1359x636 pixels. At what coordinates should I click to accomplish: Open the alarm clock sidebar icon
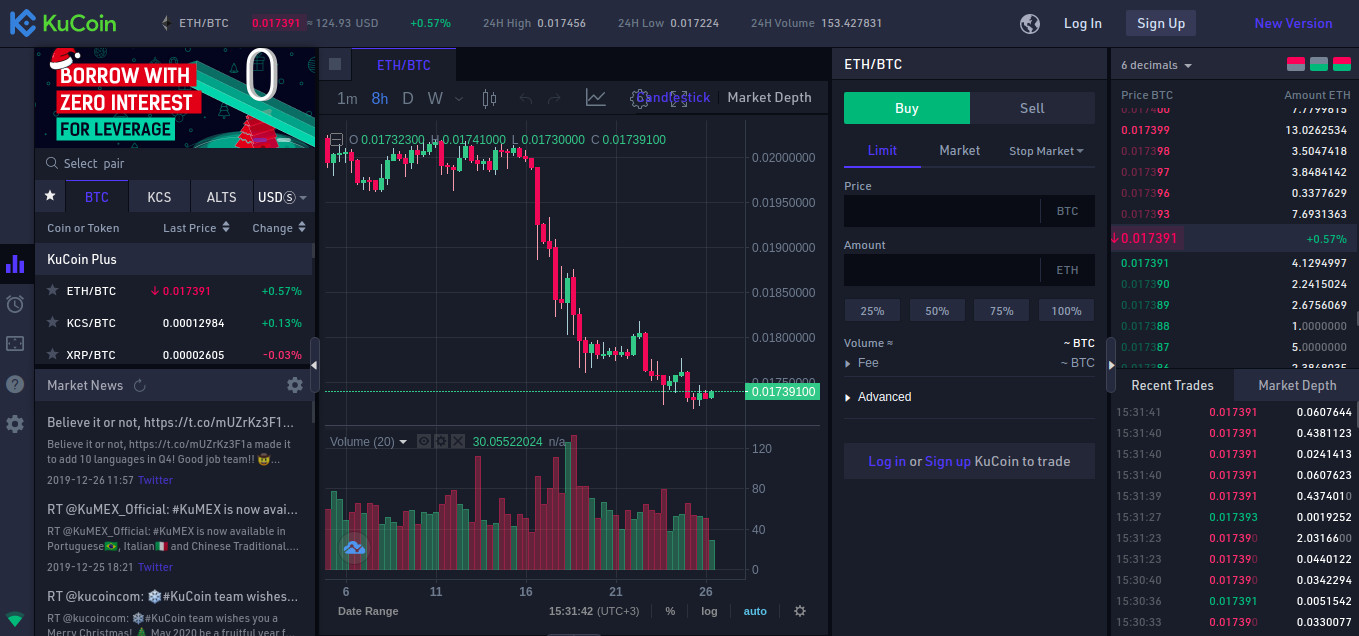click(x=15, y=304)
